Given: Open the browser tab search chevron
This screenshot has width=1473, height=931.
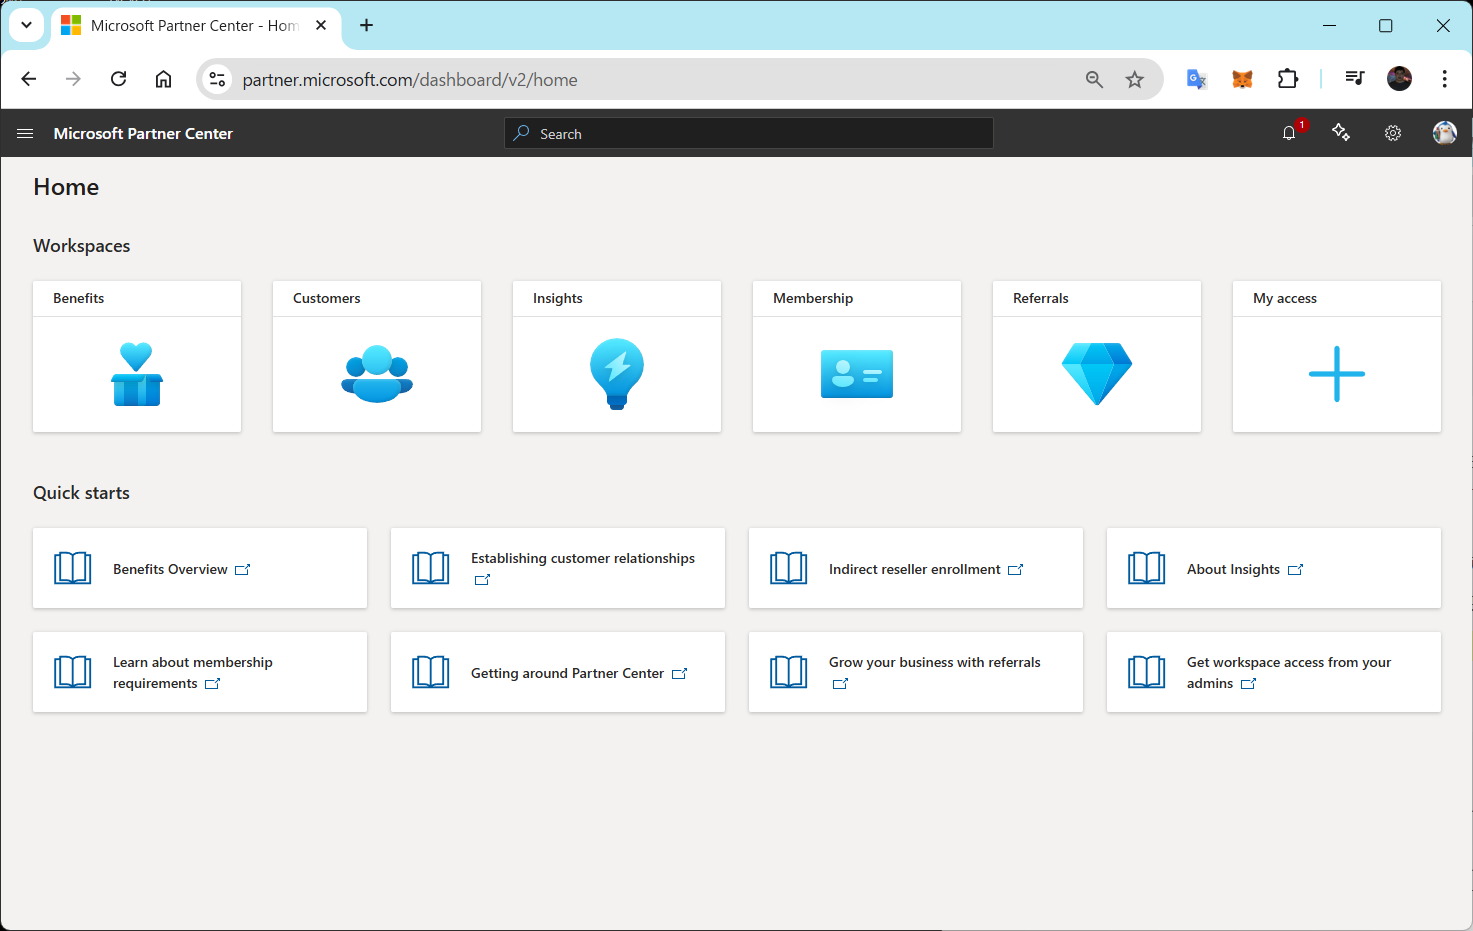Looking at the screenshot, I should [x=26, y=25].
